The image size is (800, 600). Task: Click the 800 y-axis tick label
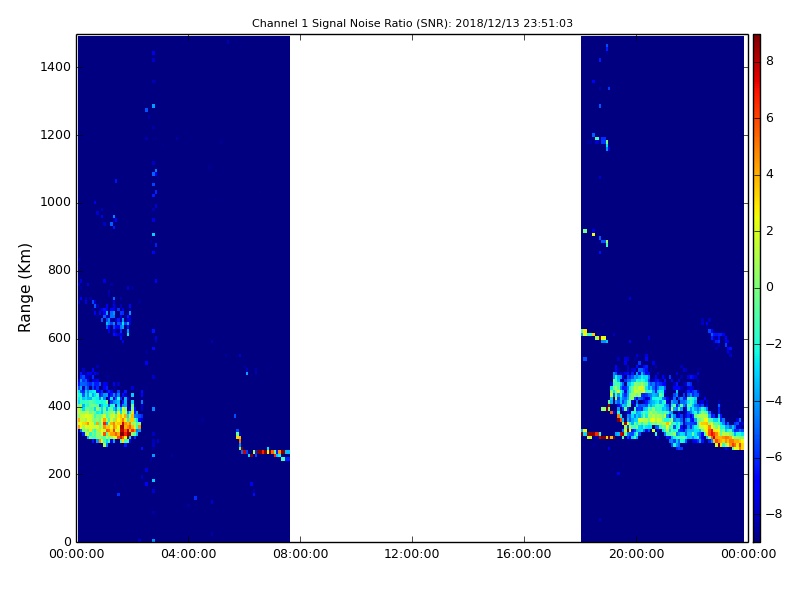tap(59, 270)
